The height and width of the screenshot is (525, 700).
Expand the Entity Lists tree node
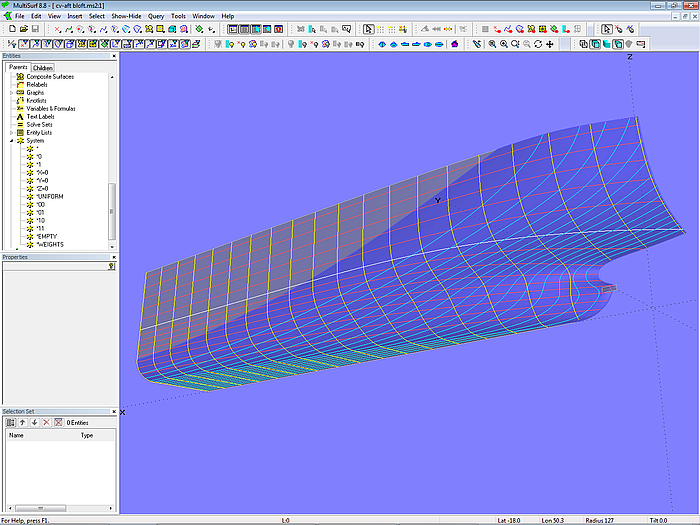(x=12, y=133)
